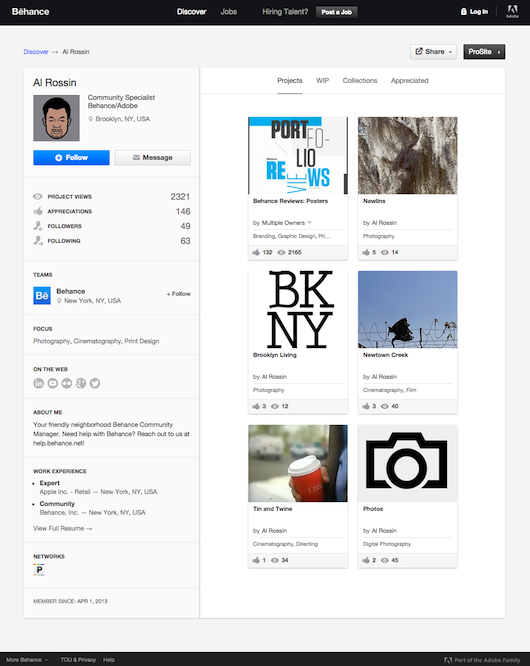Expand the Share dropdown
The image size is (530, 666).
[433, 51]
